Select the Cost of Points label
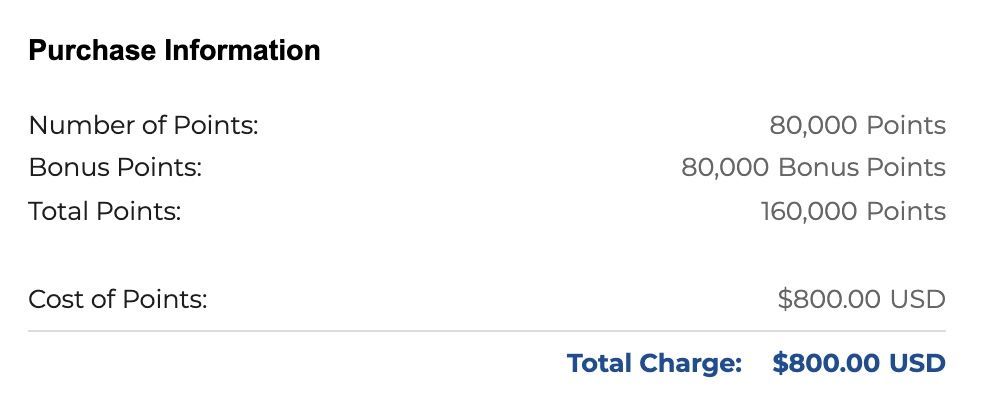 coord(118,299)
